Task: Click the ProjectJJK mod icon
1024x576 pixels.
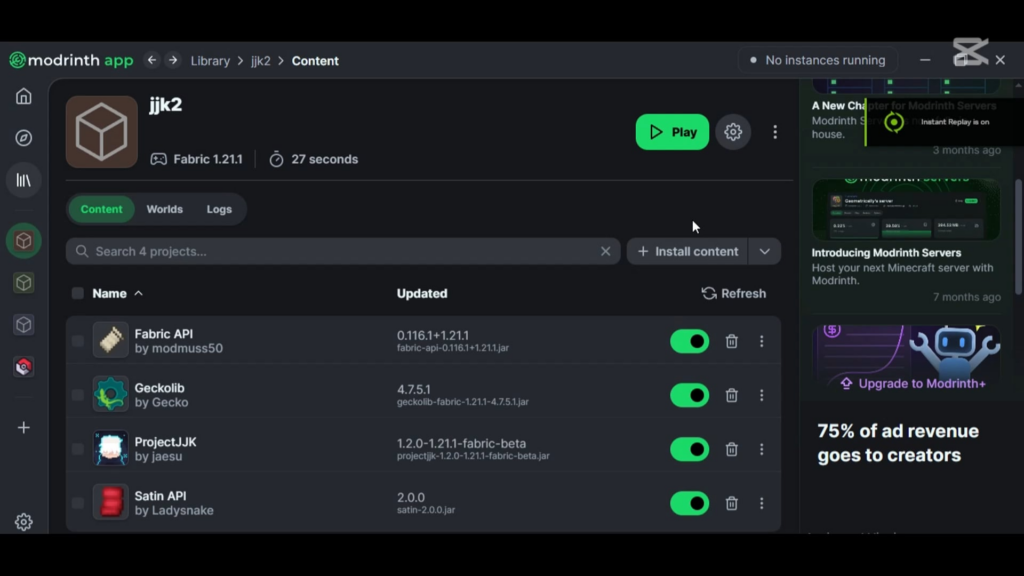Action: pos(110,449)
